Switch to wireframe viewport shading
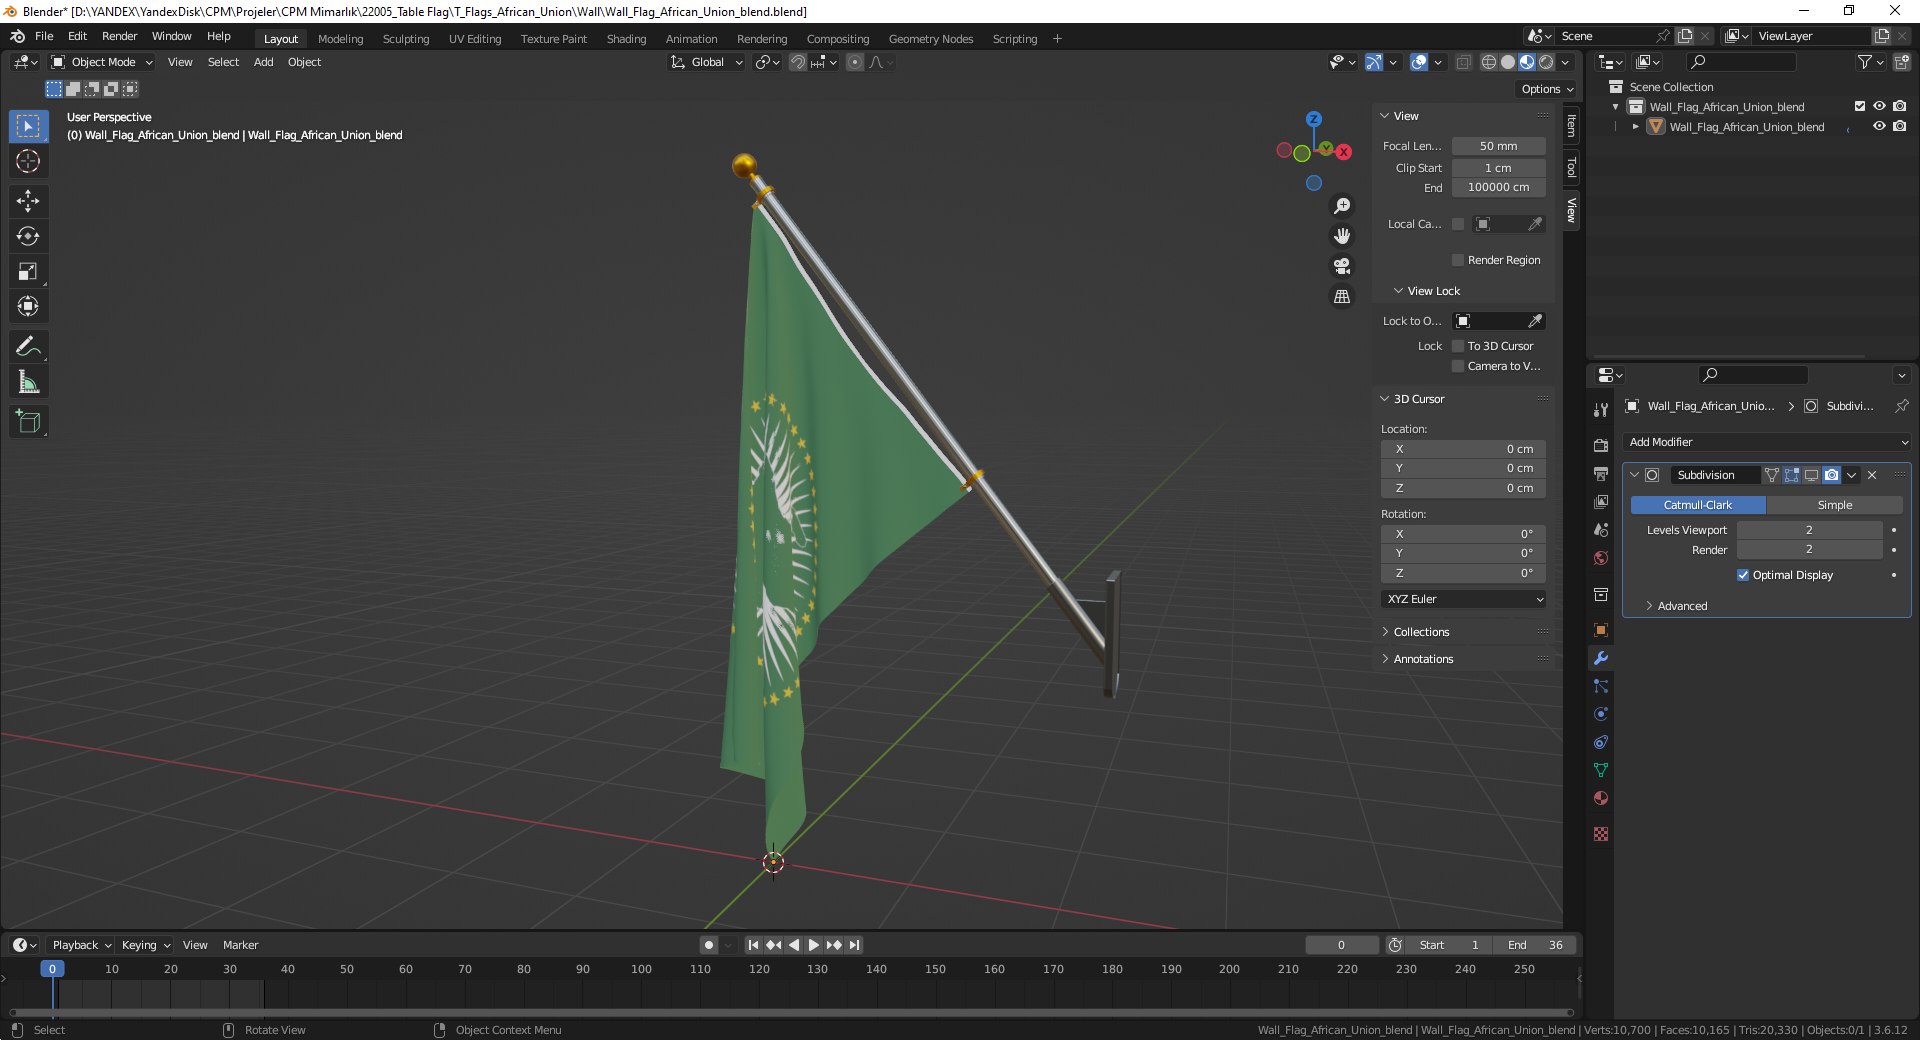 1489,62
